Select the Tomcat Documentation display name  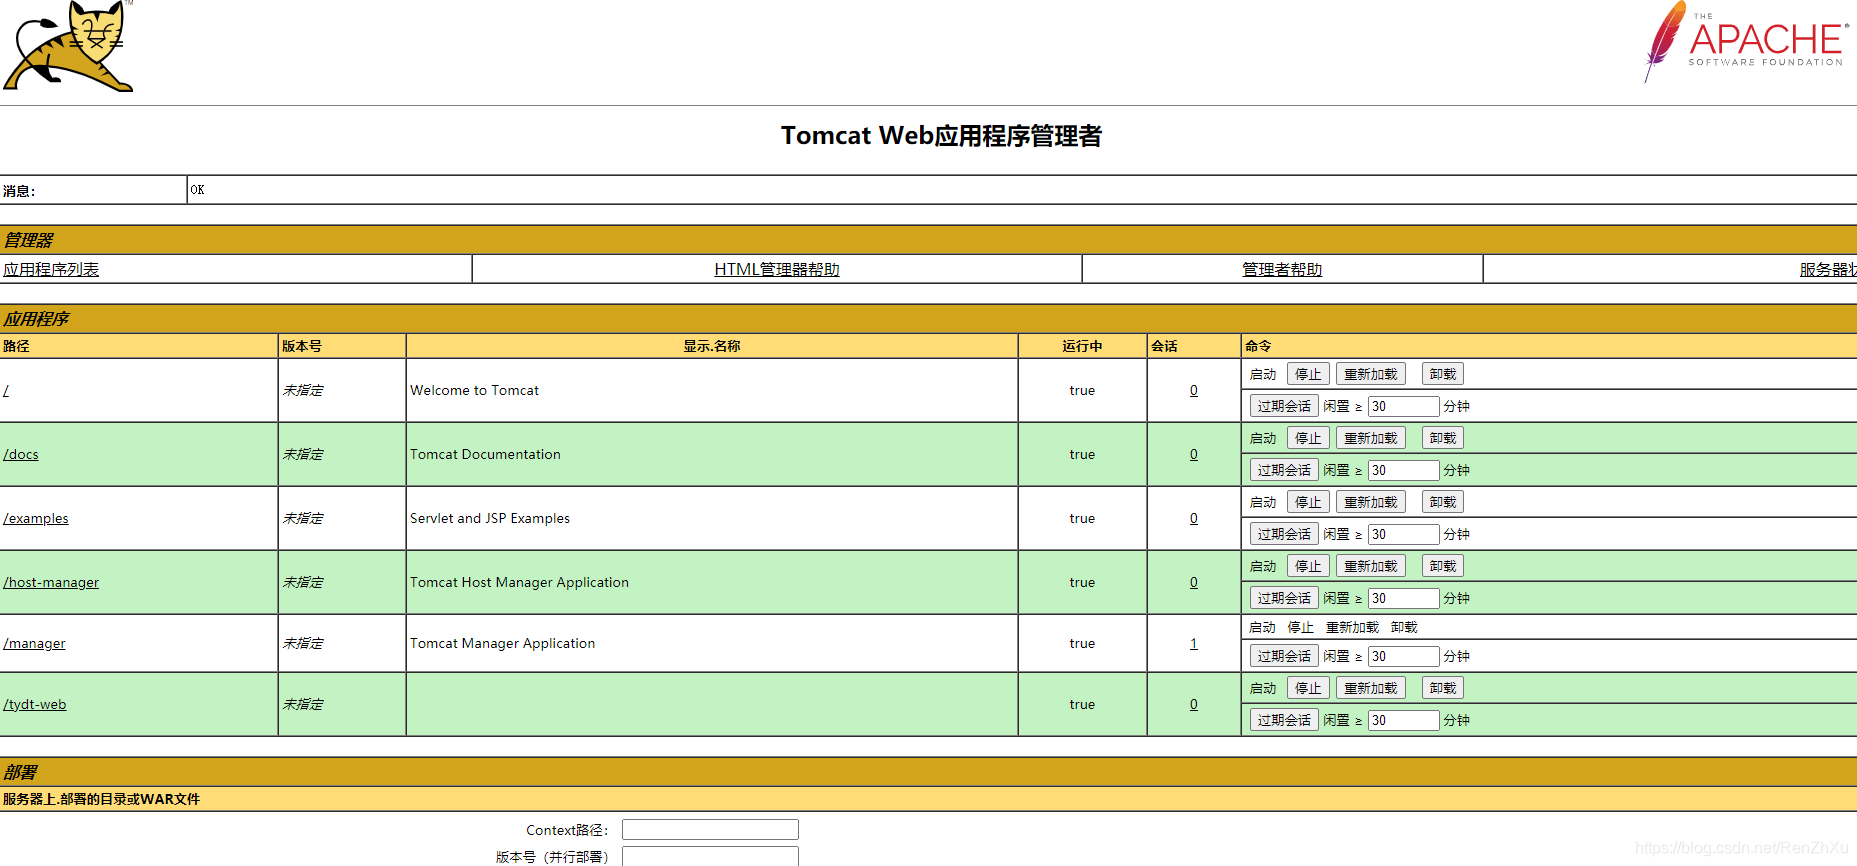(x=485, y=454)
